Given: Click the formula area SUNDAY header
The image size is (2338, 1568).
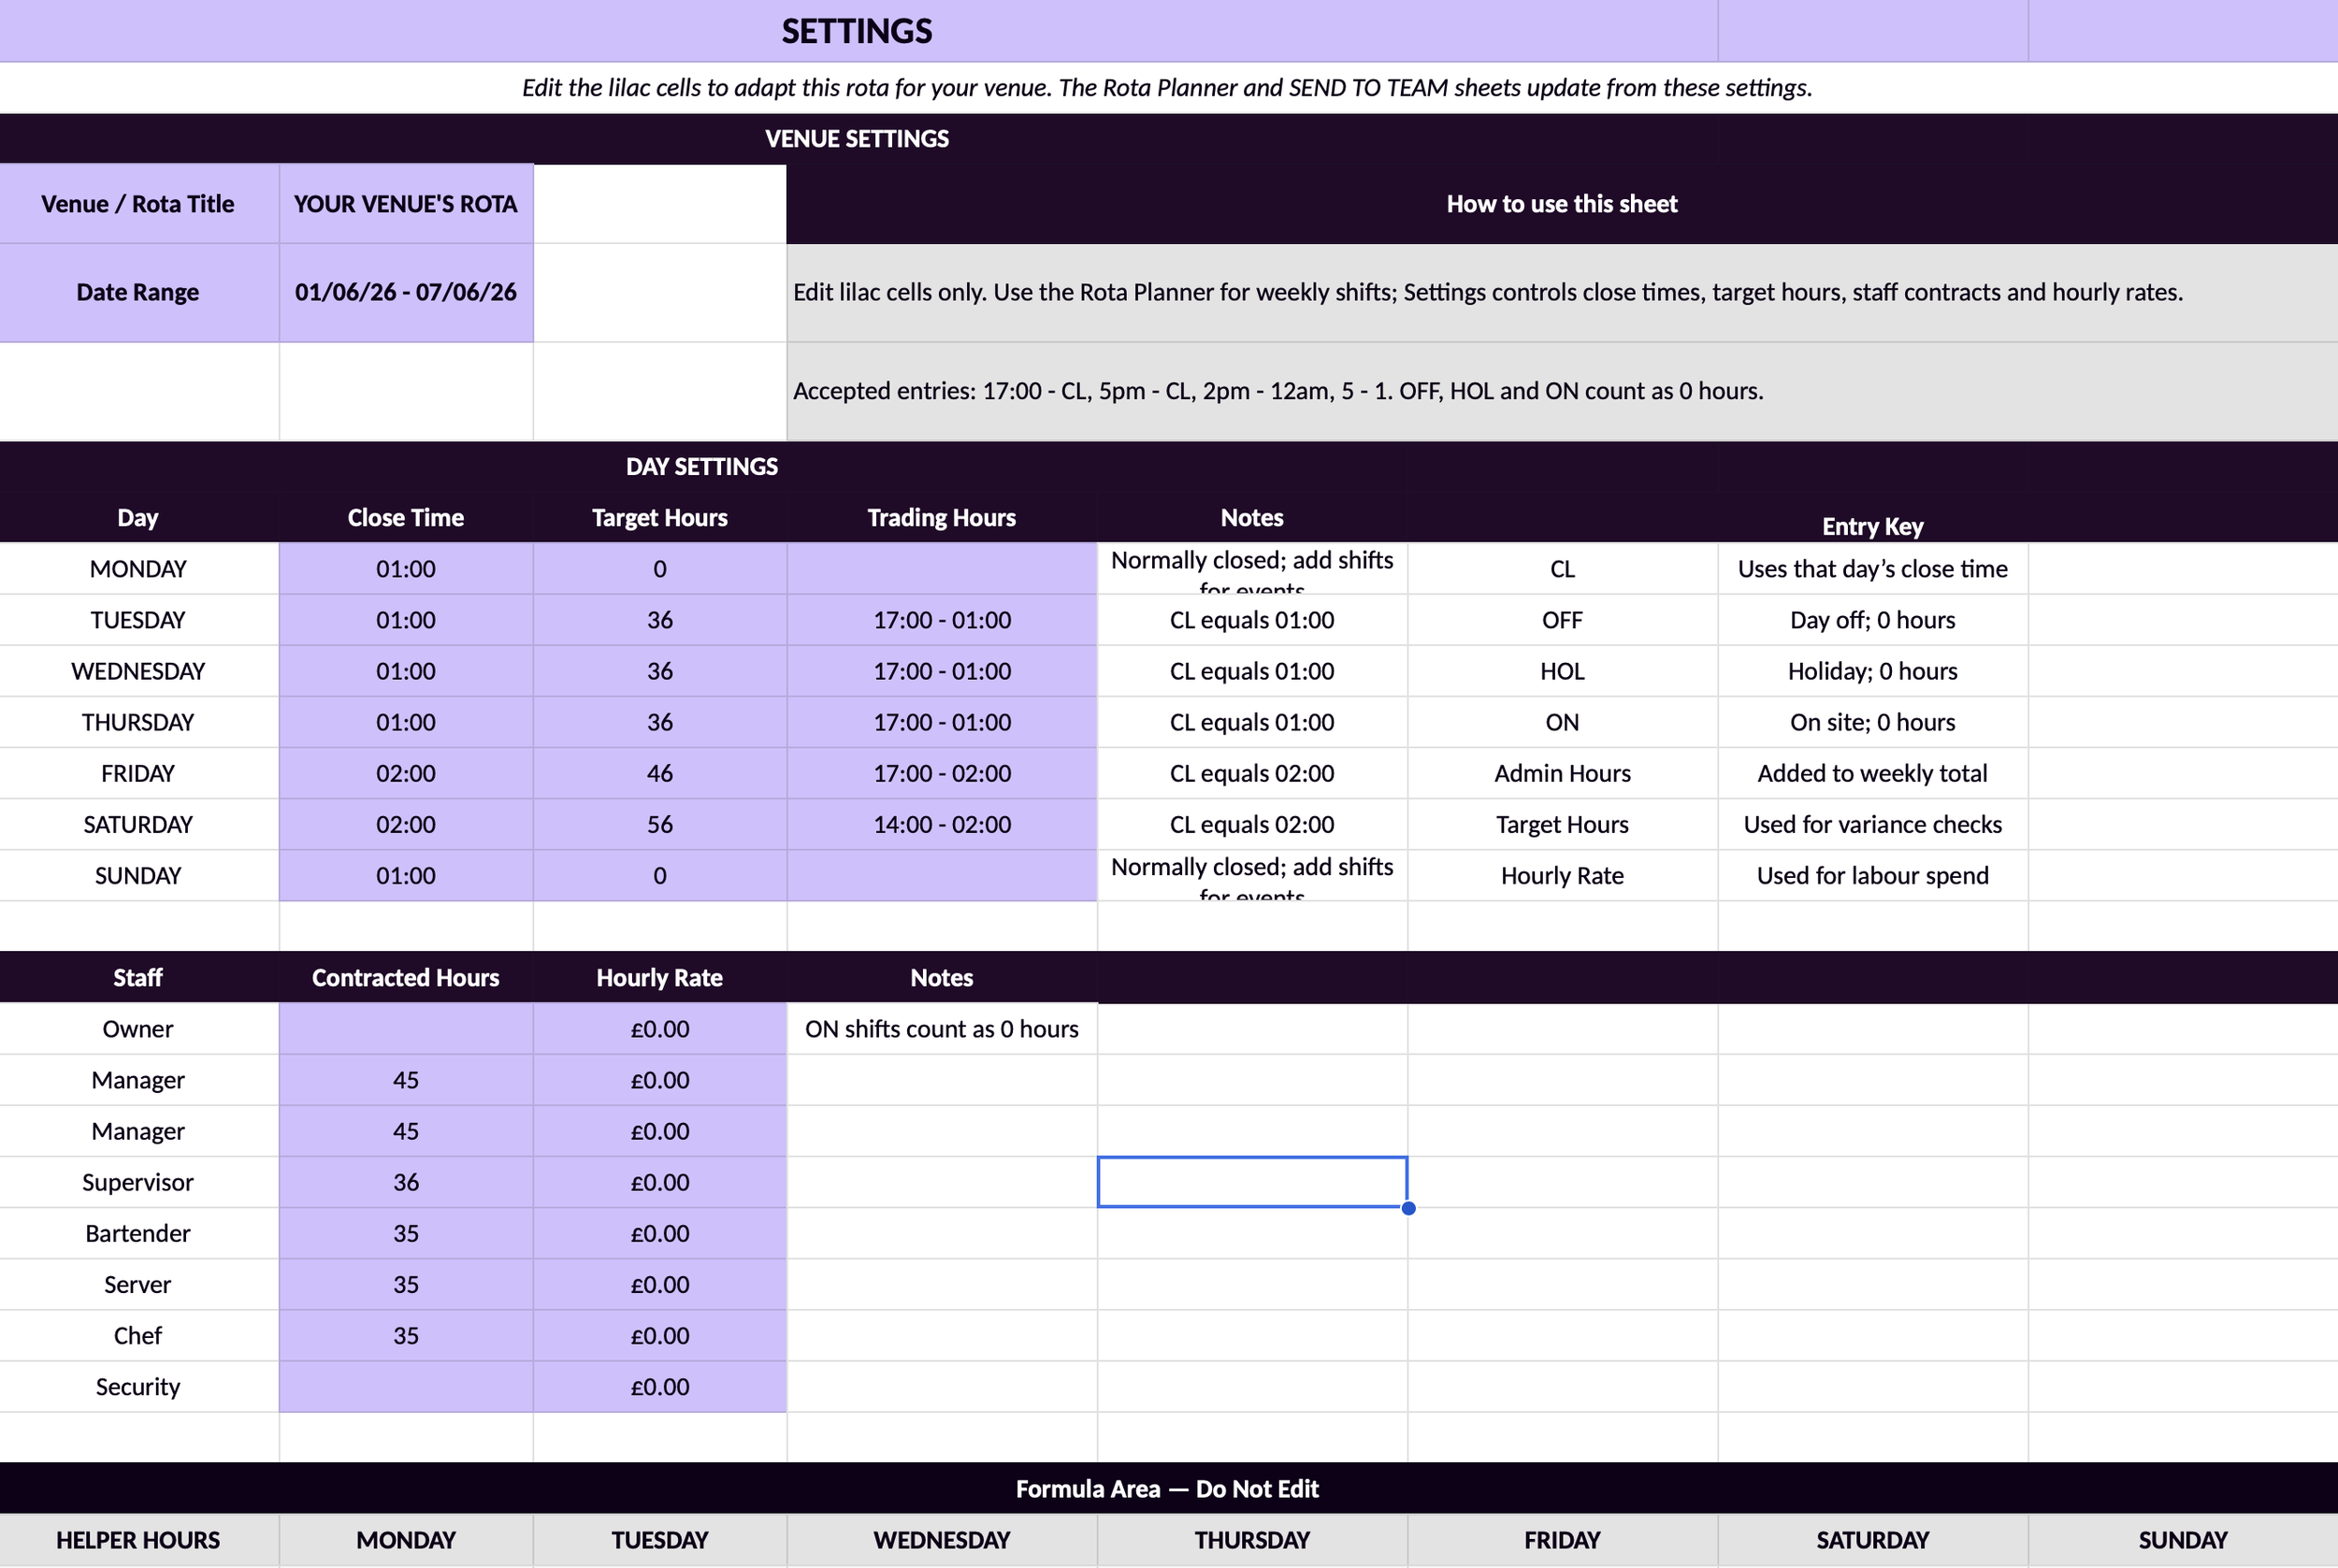Looking at the screenshot, I should (x=2183, y=1540).
